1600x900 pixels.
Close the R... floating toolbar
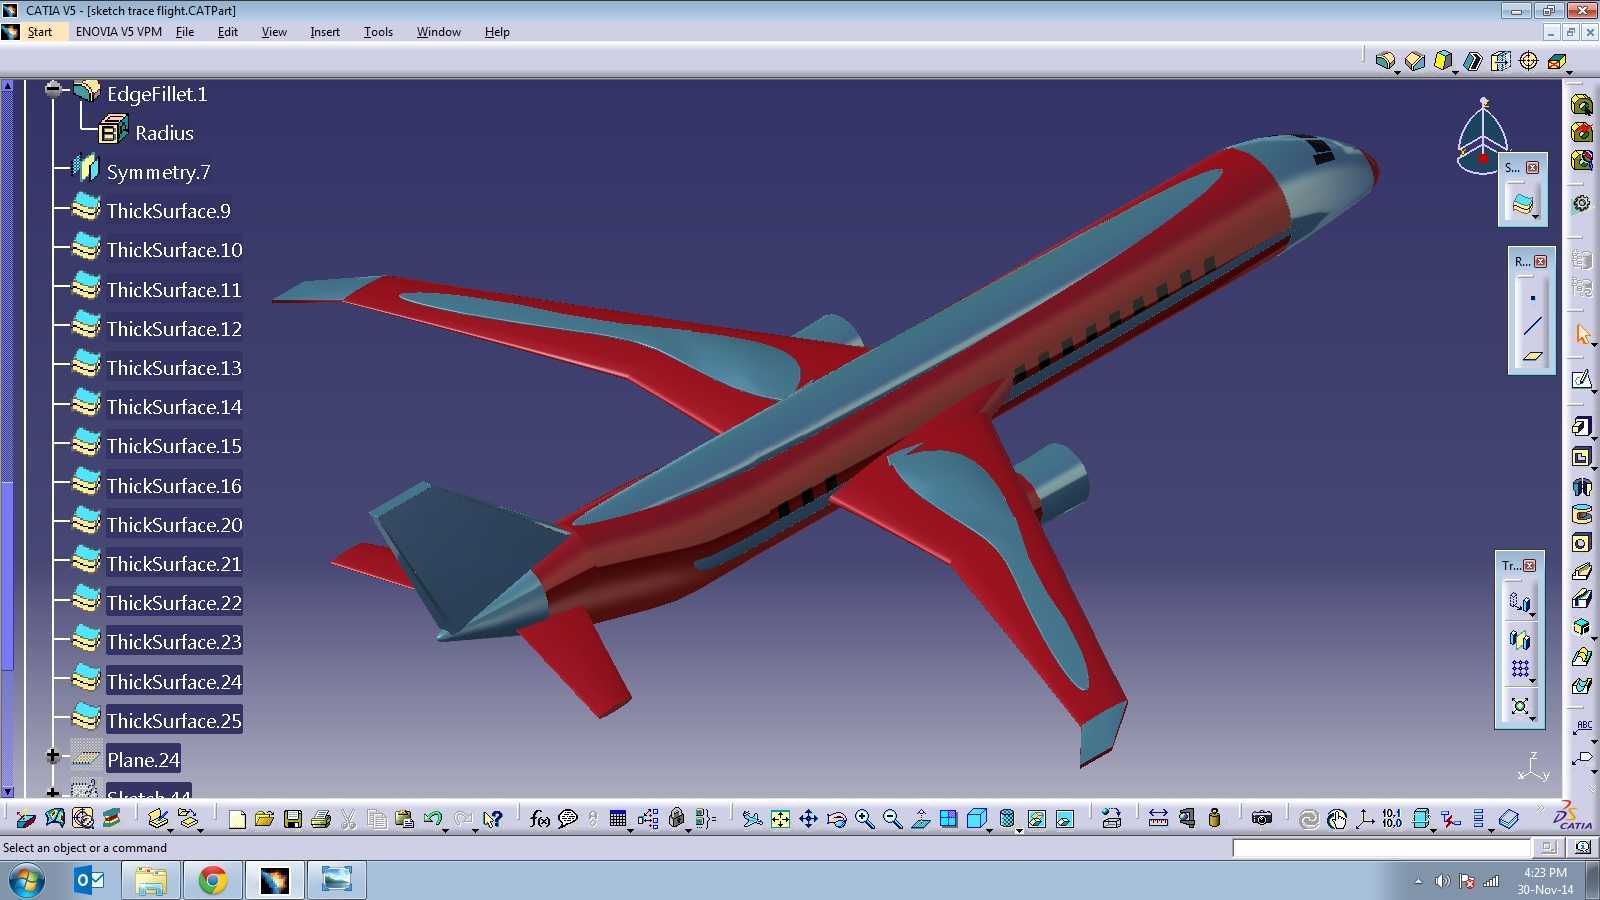point(1540,261)
